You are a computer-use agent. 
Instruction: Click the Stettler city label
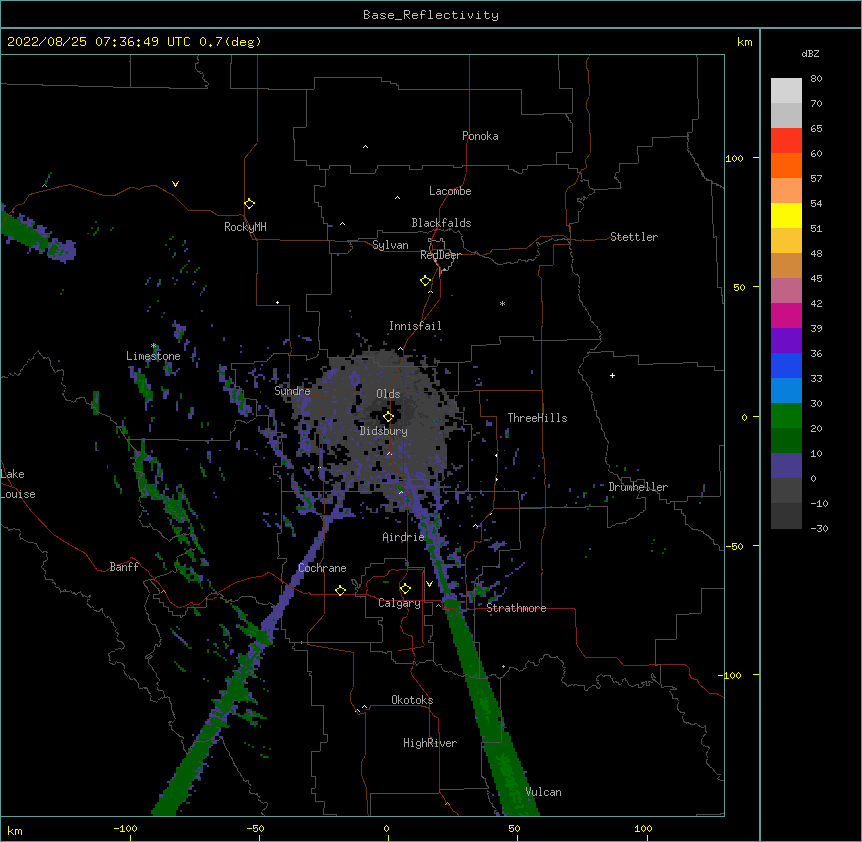[x=634, y=237]
